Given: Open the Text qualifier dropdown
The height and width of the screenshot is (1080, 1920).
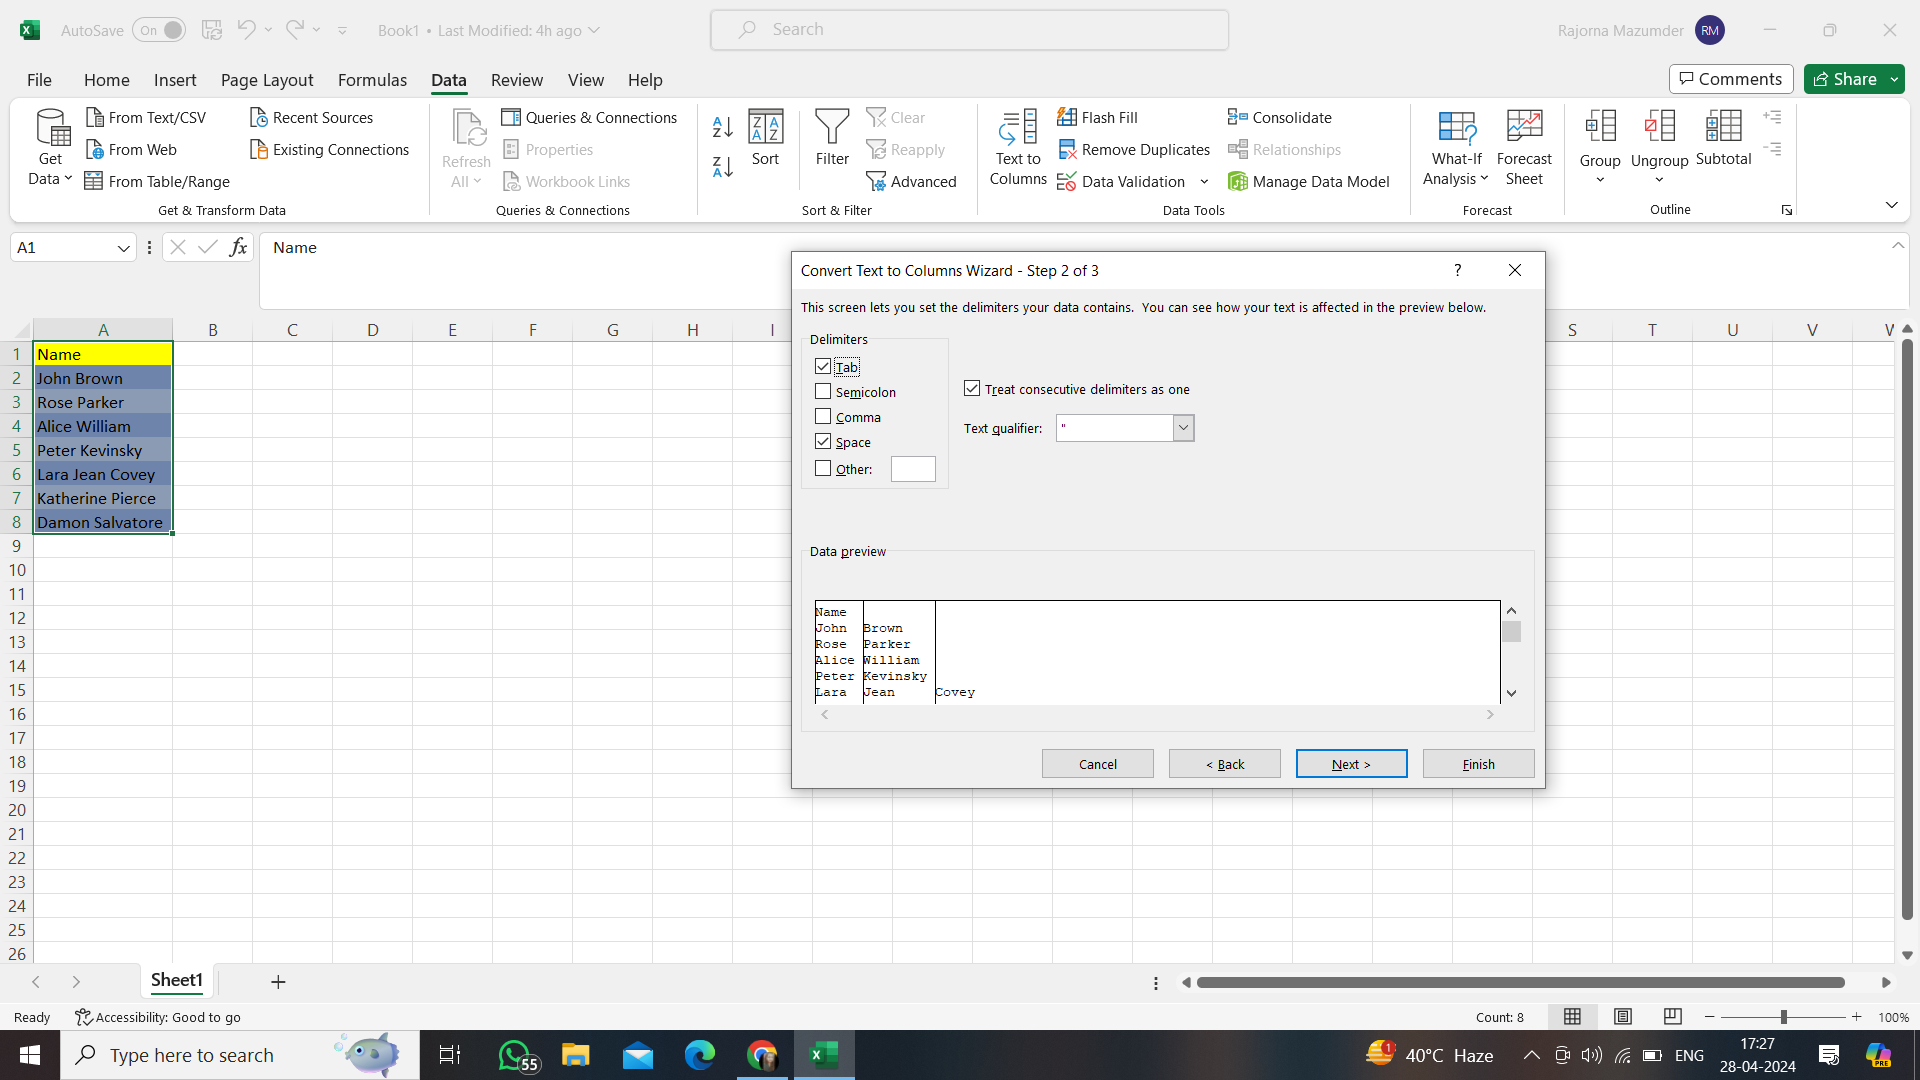Looking at the screenshot, I should [1183, 428].
